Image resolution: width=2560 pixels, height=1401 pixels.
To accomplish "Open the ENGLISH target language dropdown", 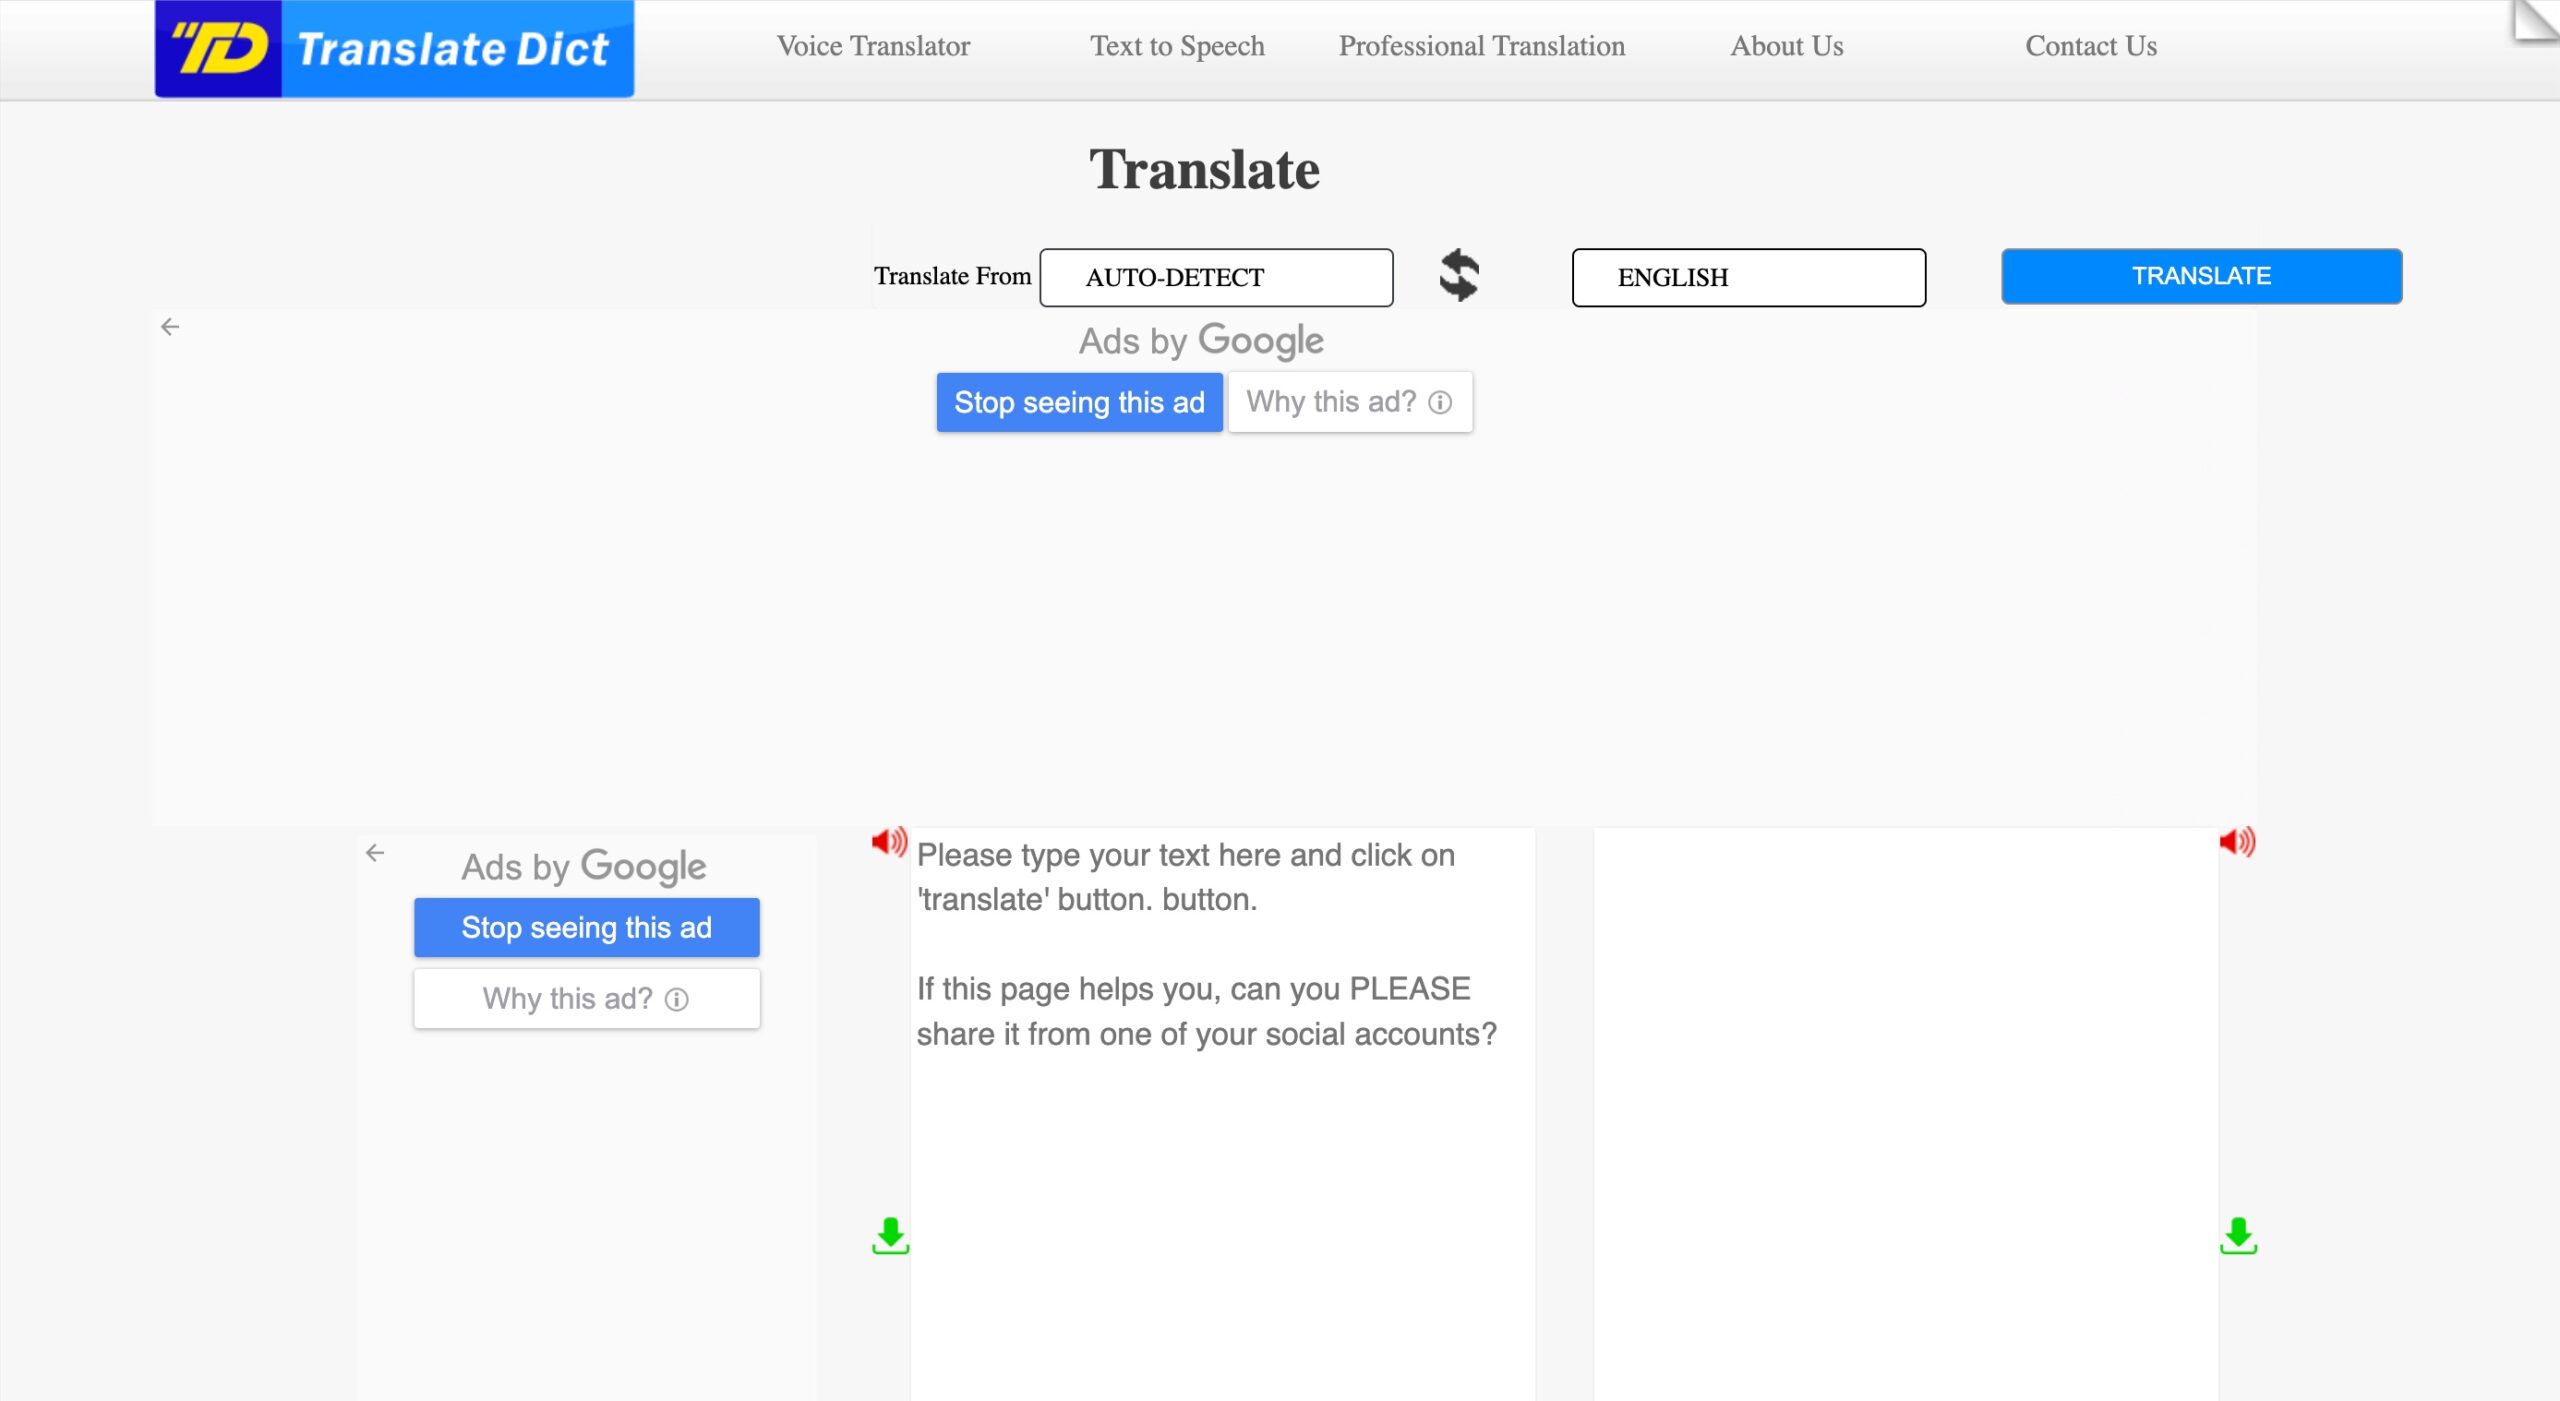I will pyautogui.click(x=1748, y=277).
